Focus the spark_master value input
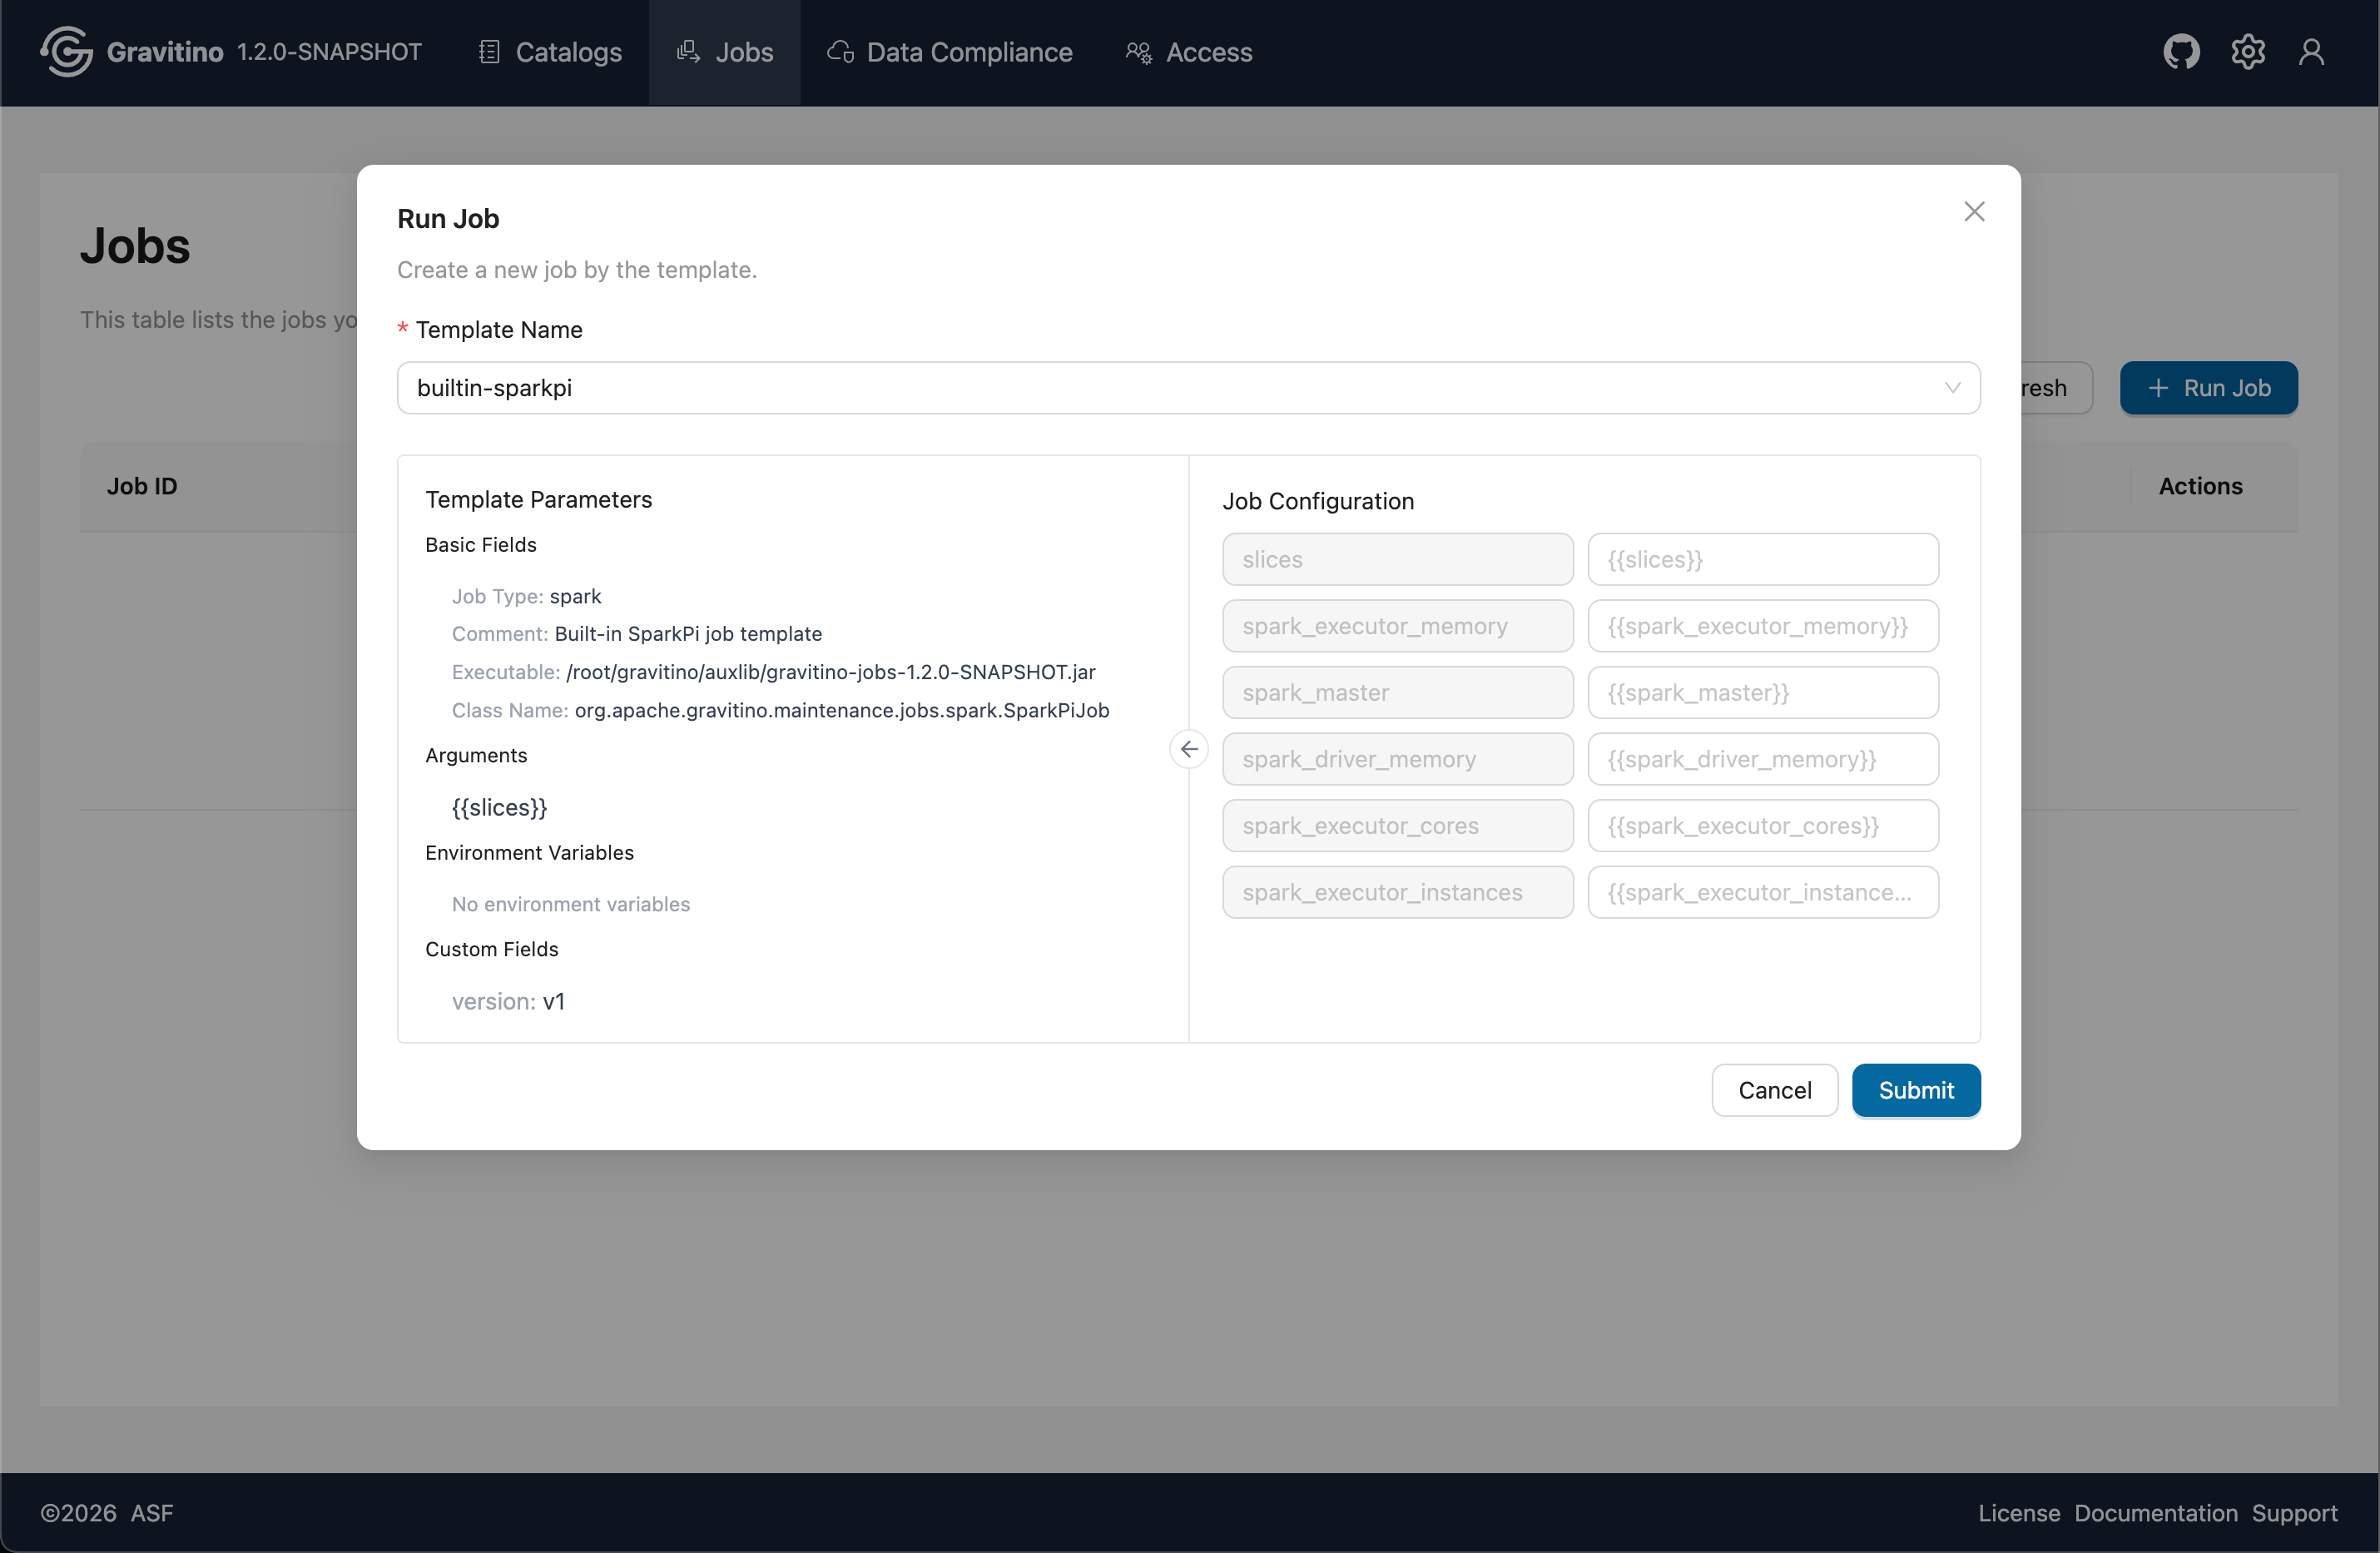 tap(1762, 693)
